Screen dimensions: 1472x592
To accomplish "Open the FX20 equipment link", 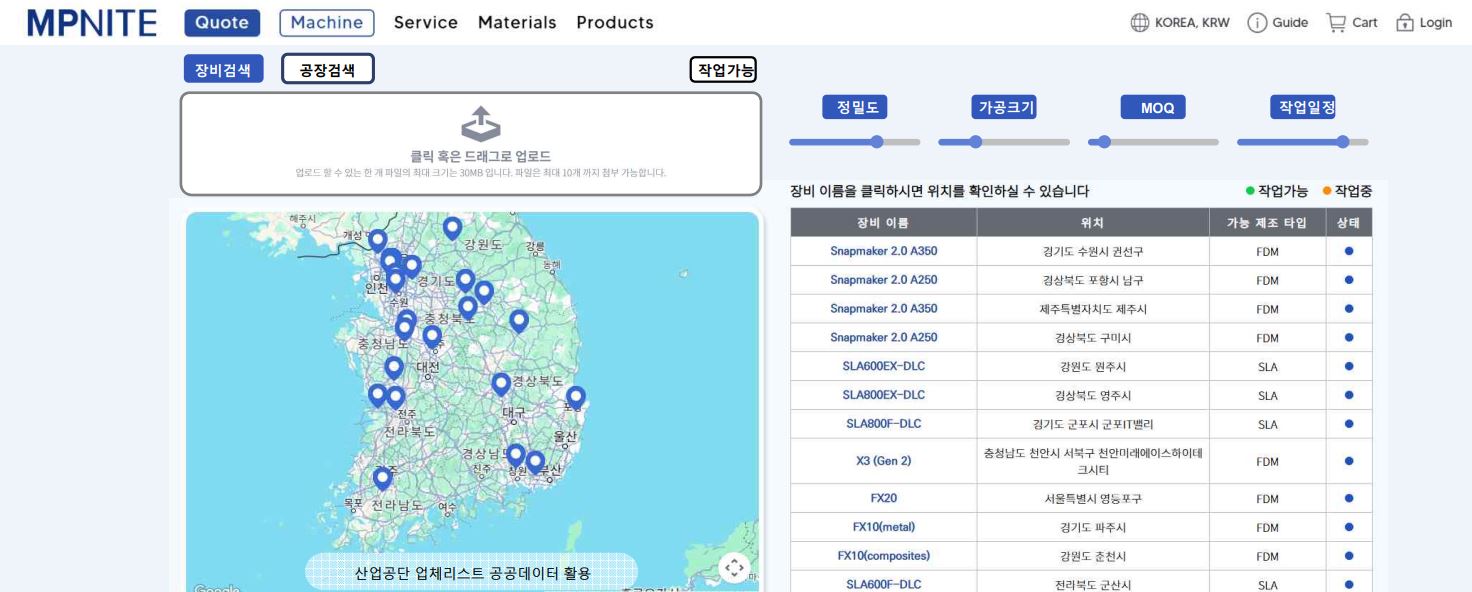I will click(x=883, y=498).
